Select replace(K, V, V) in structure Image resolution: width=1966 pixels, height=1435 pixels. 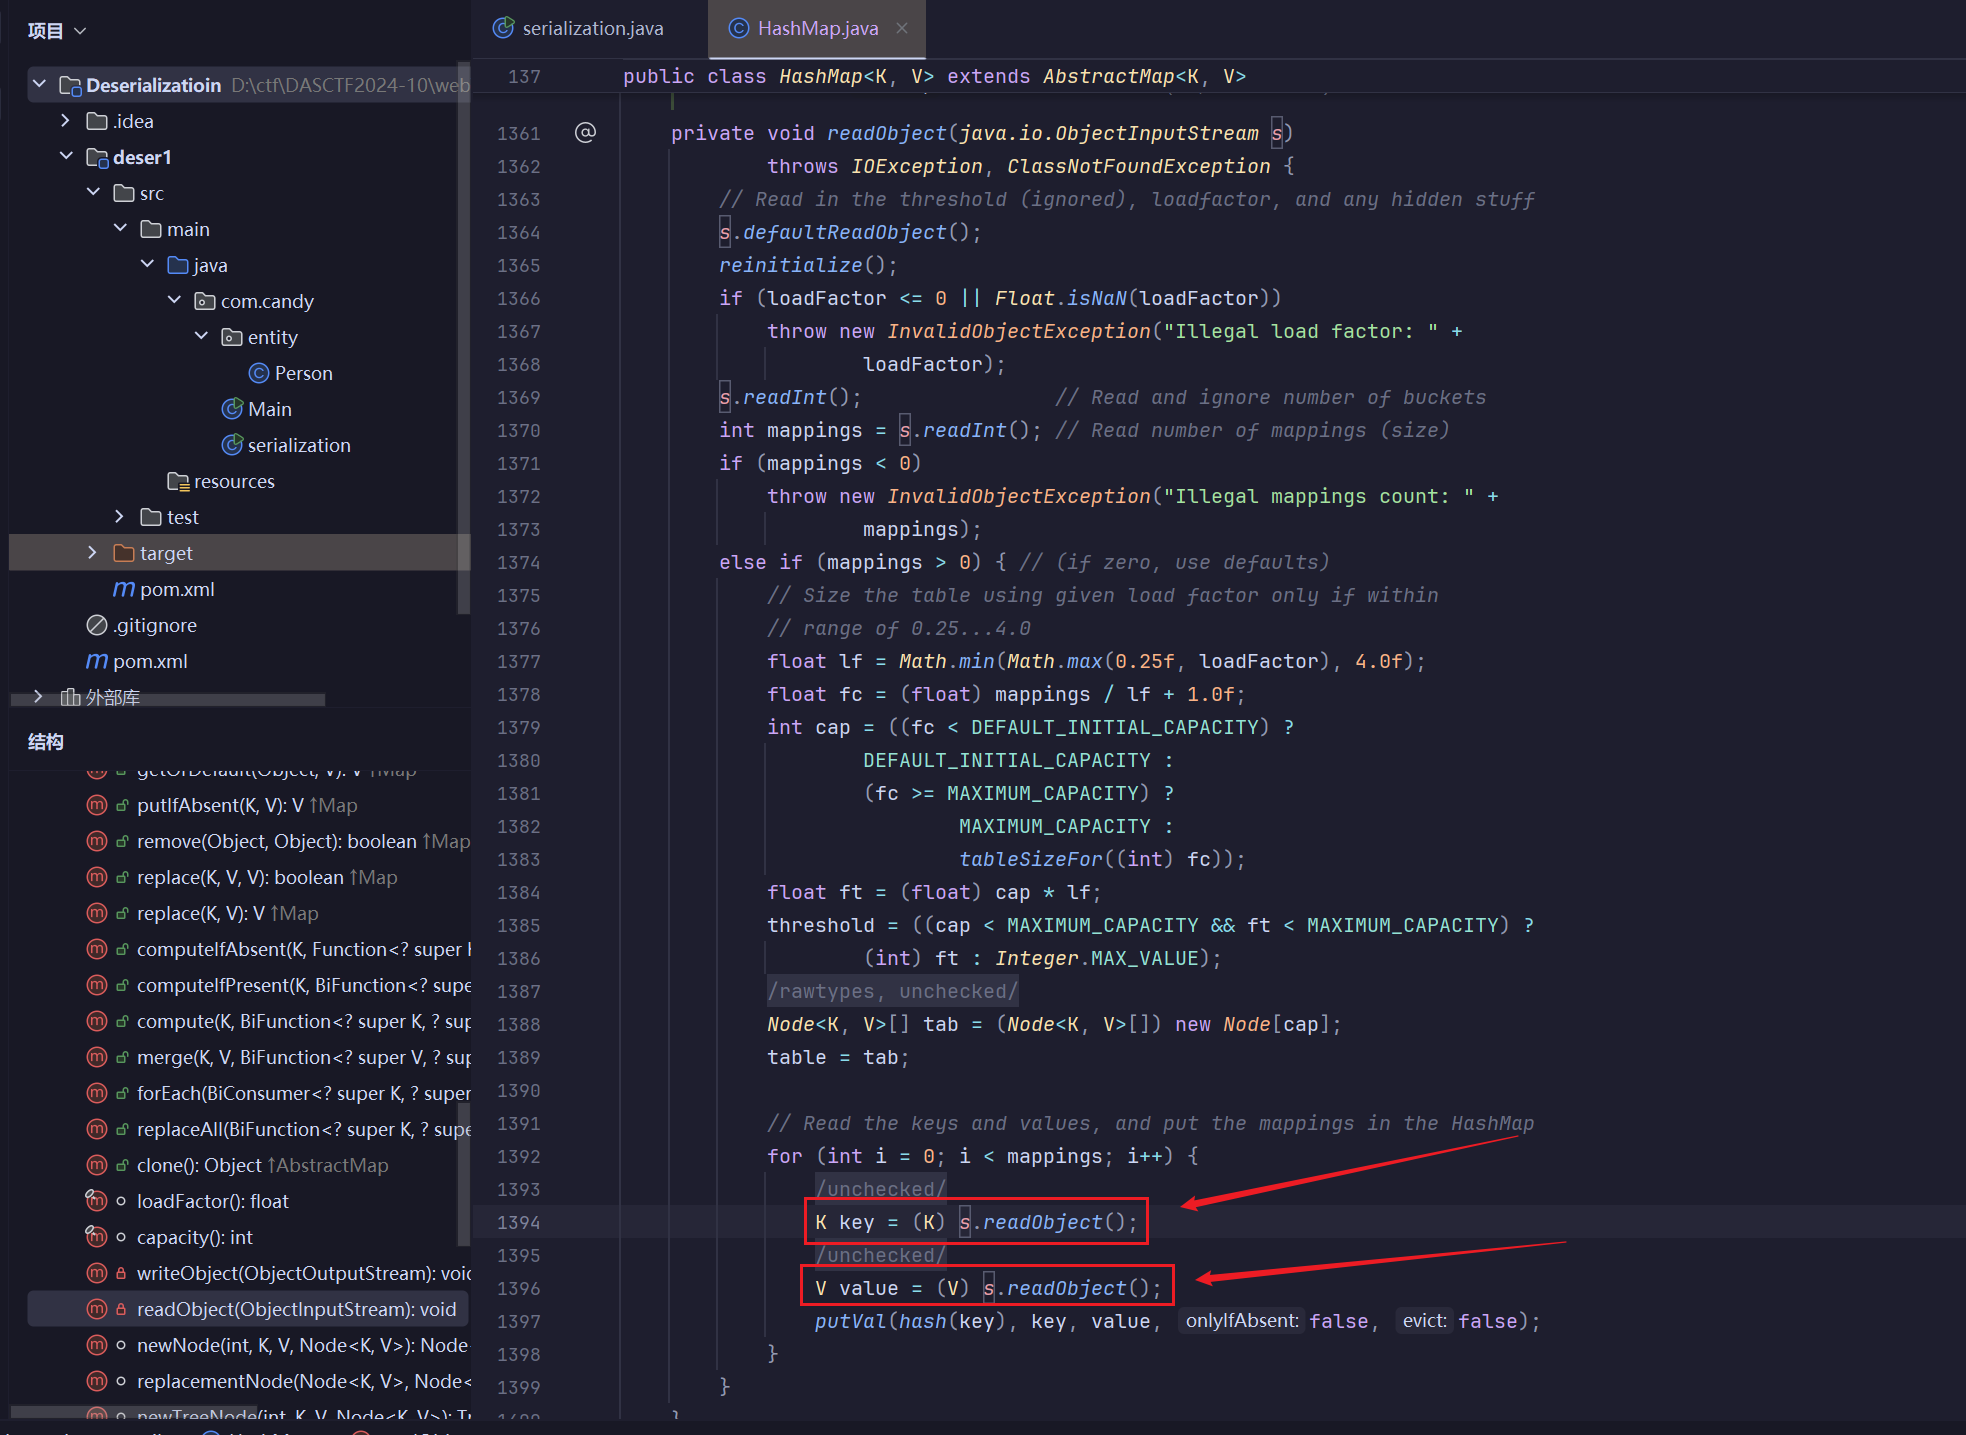(267, 877)
